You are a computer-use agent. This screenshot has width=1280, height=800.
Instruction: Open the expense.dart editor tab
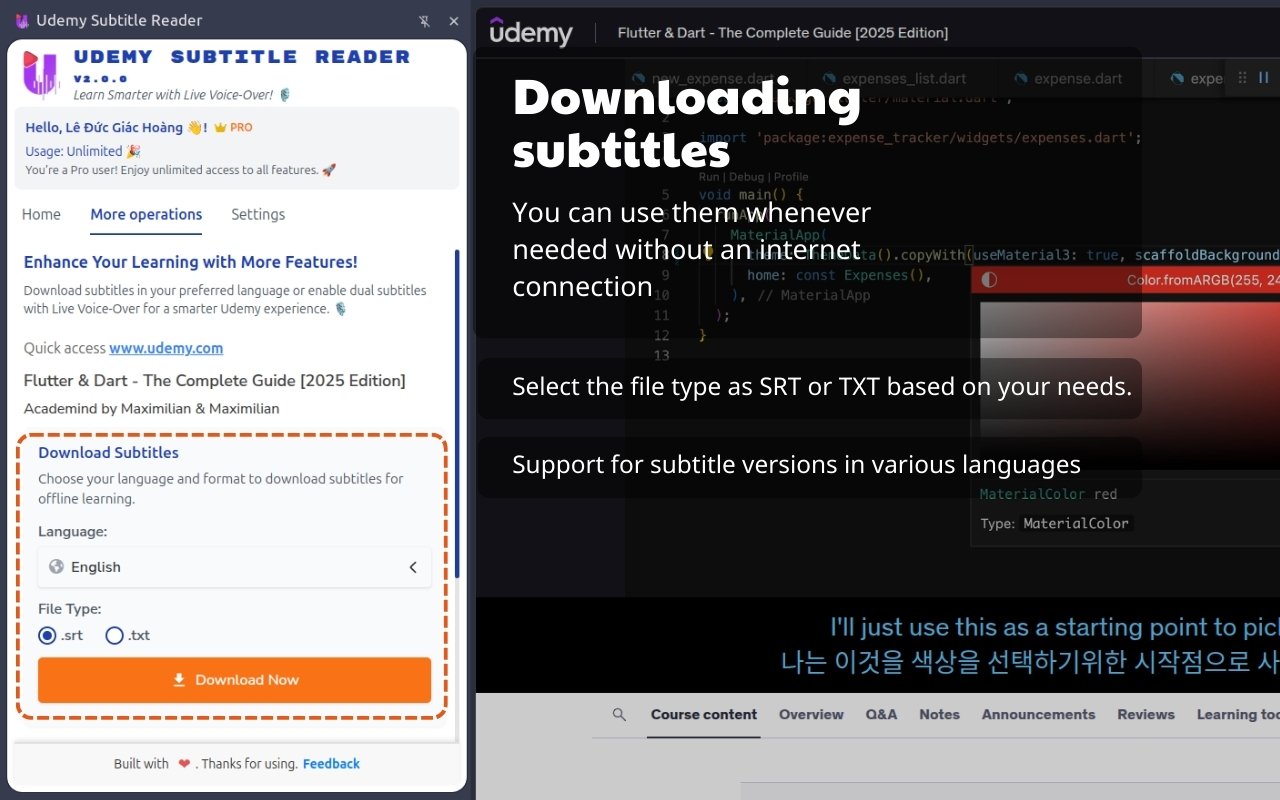[1076, 78]
